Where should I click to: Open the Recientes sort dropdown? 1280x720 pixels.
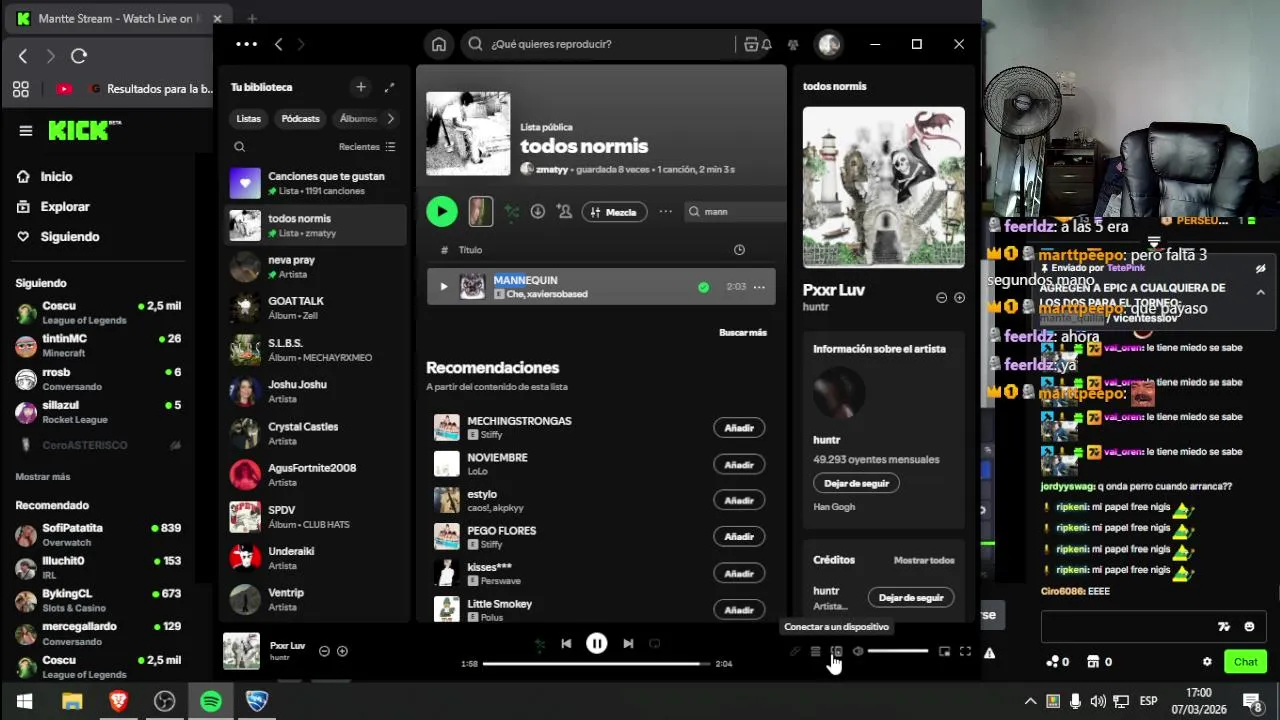tap(367, 147)
